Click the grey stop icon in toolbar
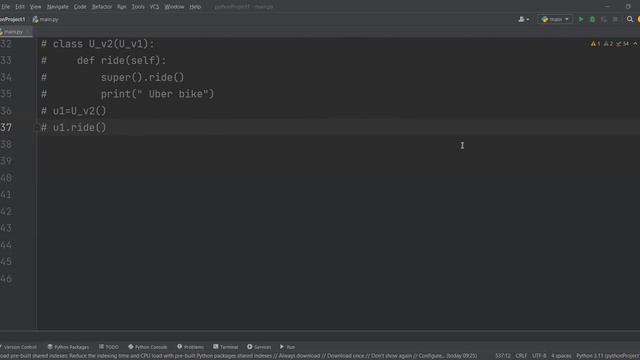This screenshot has width=640, height=360. pos(615,19)
